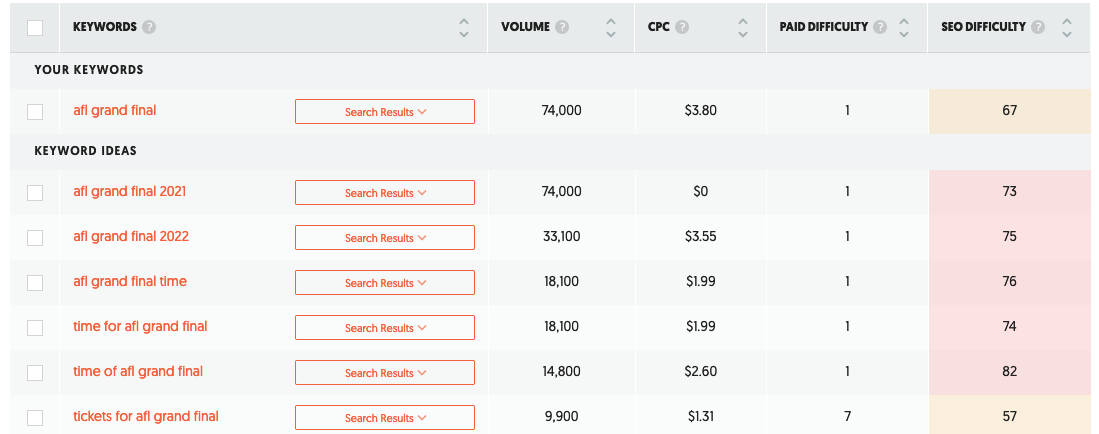Sort by the Volume column arrows
Image resolution: width=1099 pixels, height=434 pixels.
(x=611, y=27)
